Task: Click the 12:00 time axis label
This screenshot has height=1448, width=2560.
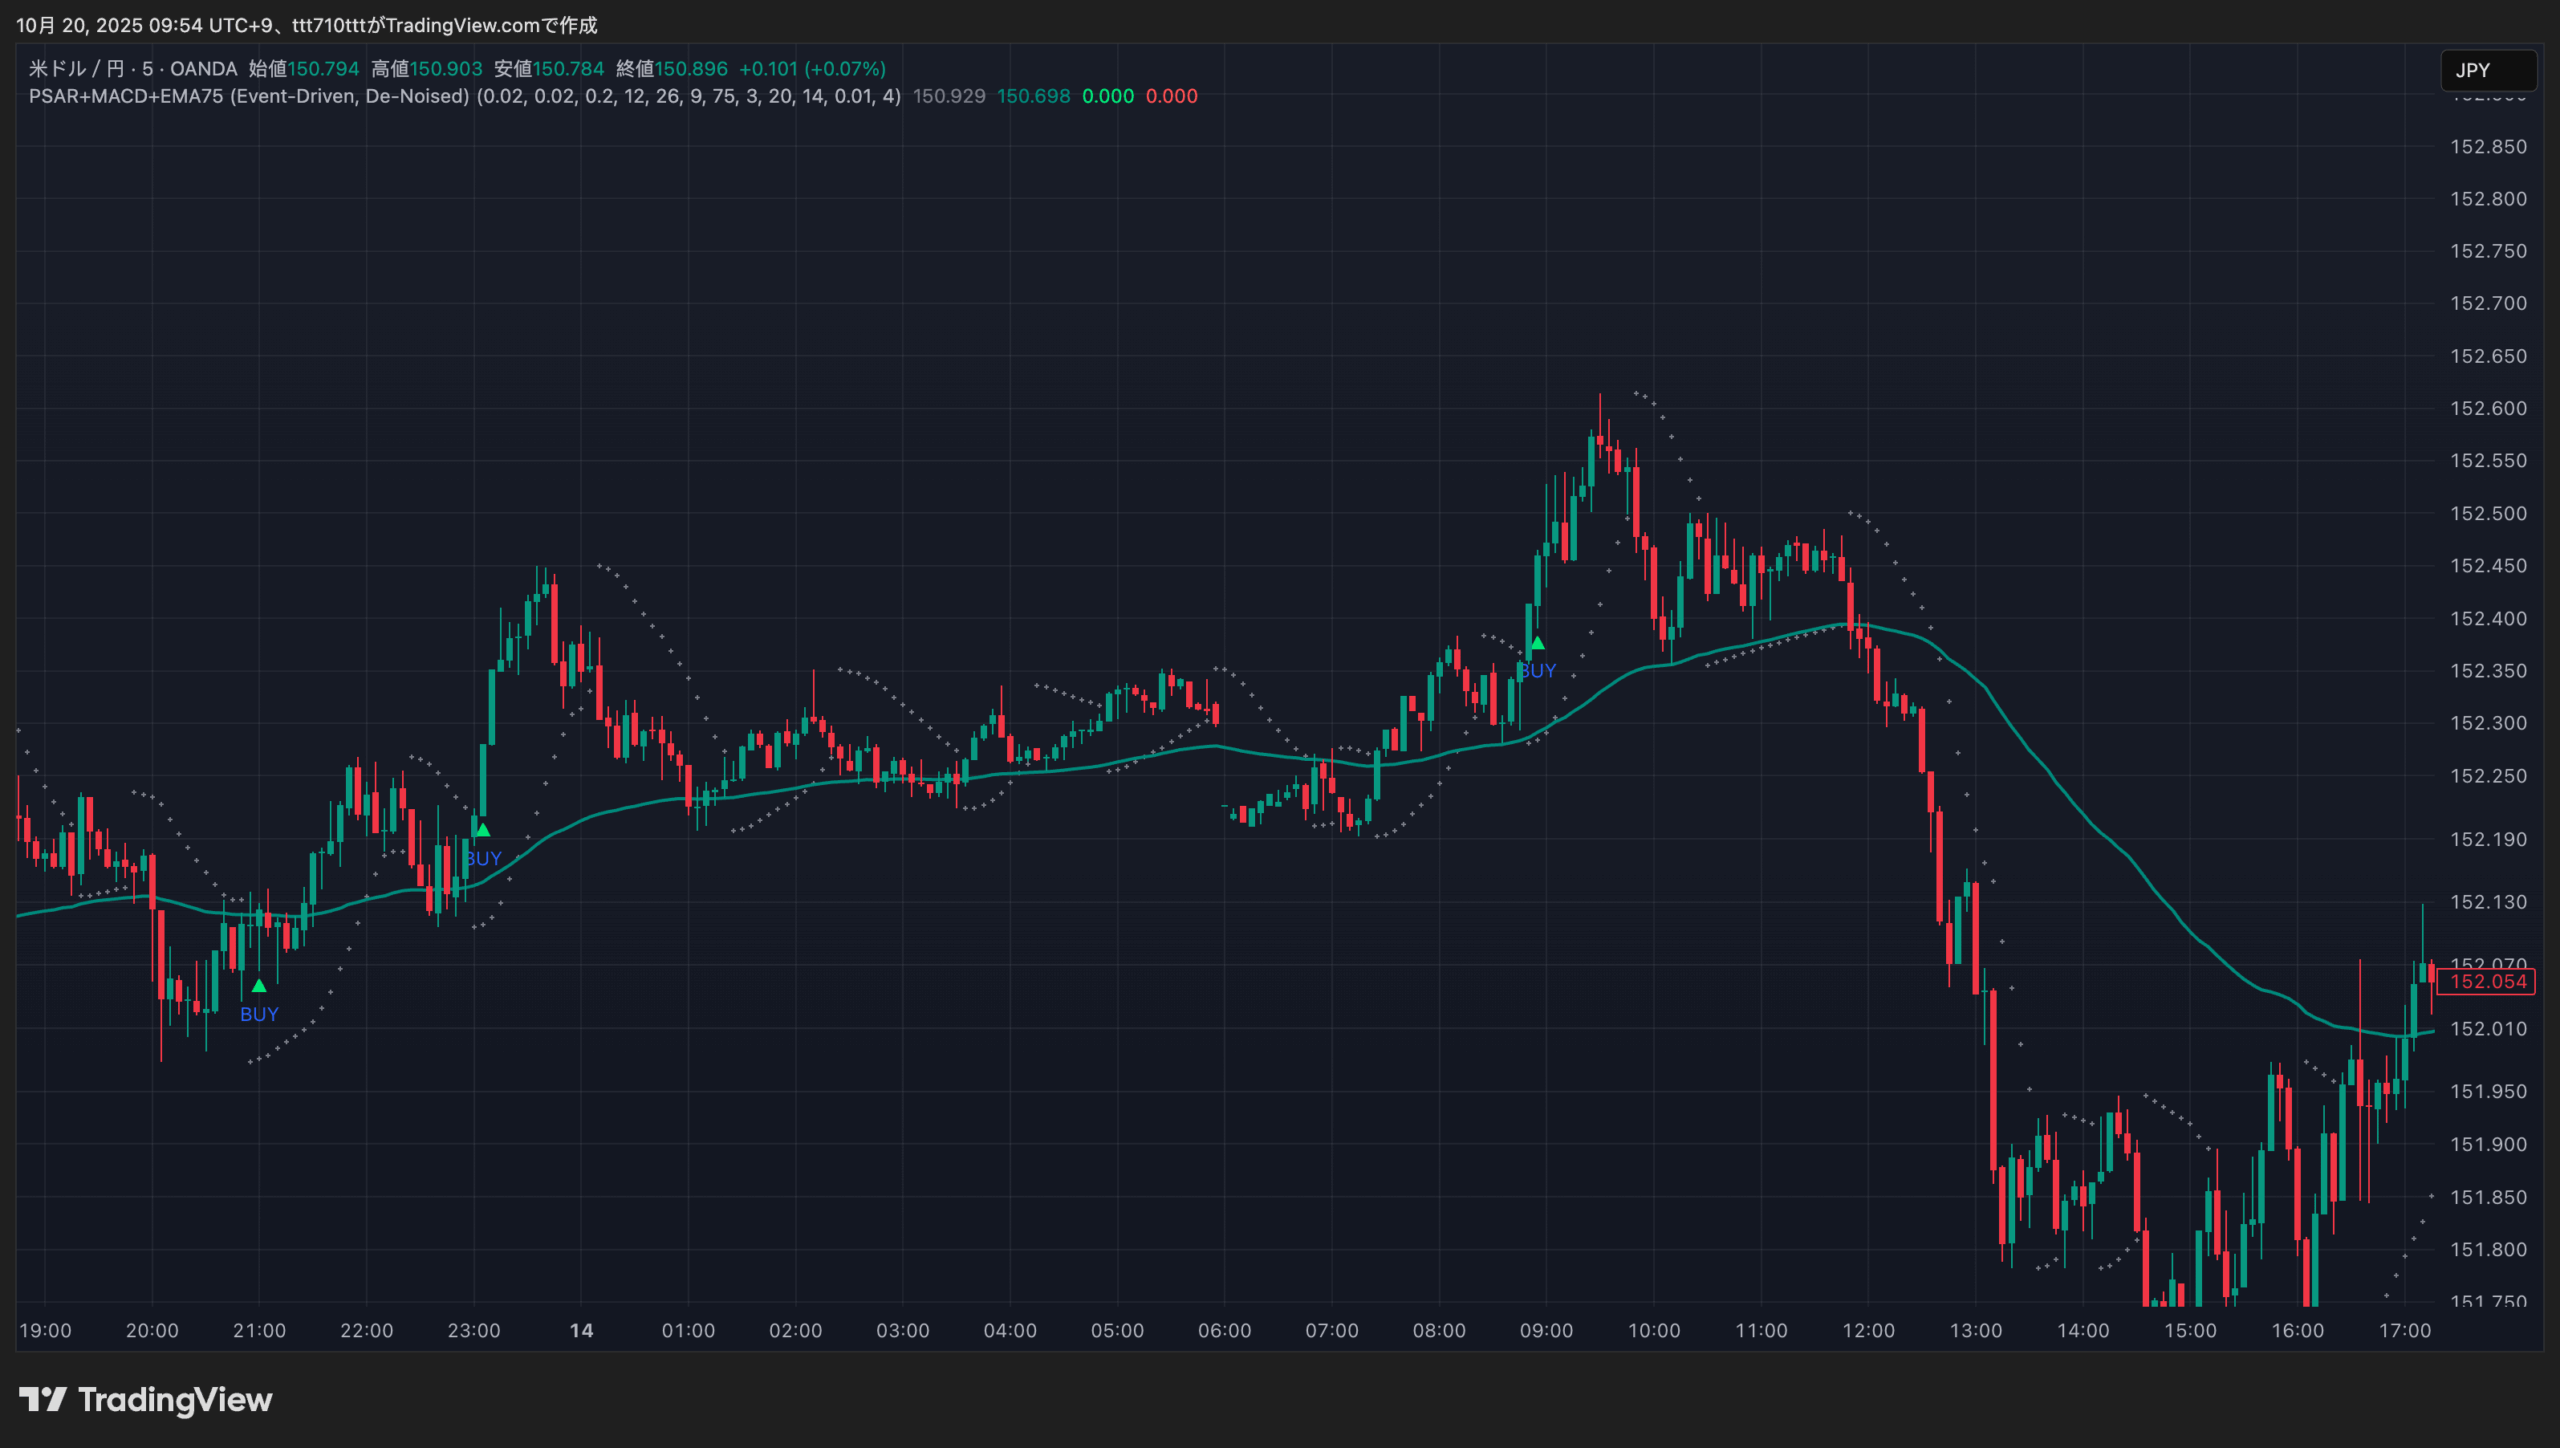Action: coord(1868,1330)
